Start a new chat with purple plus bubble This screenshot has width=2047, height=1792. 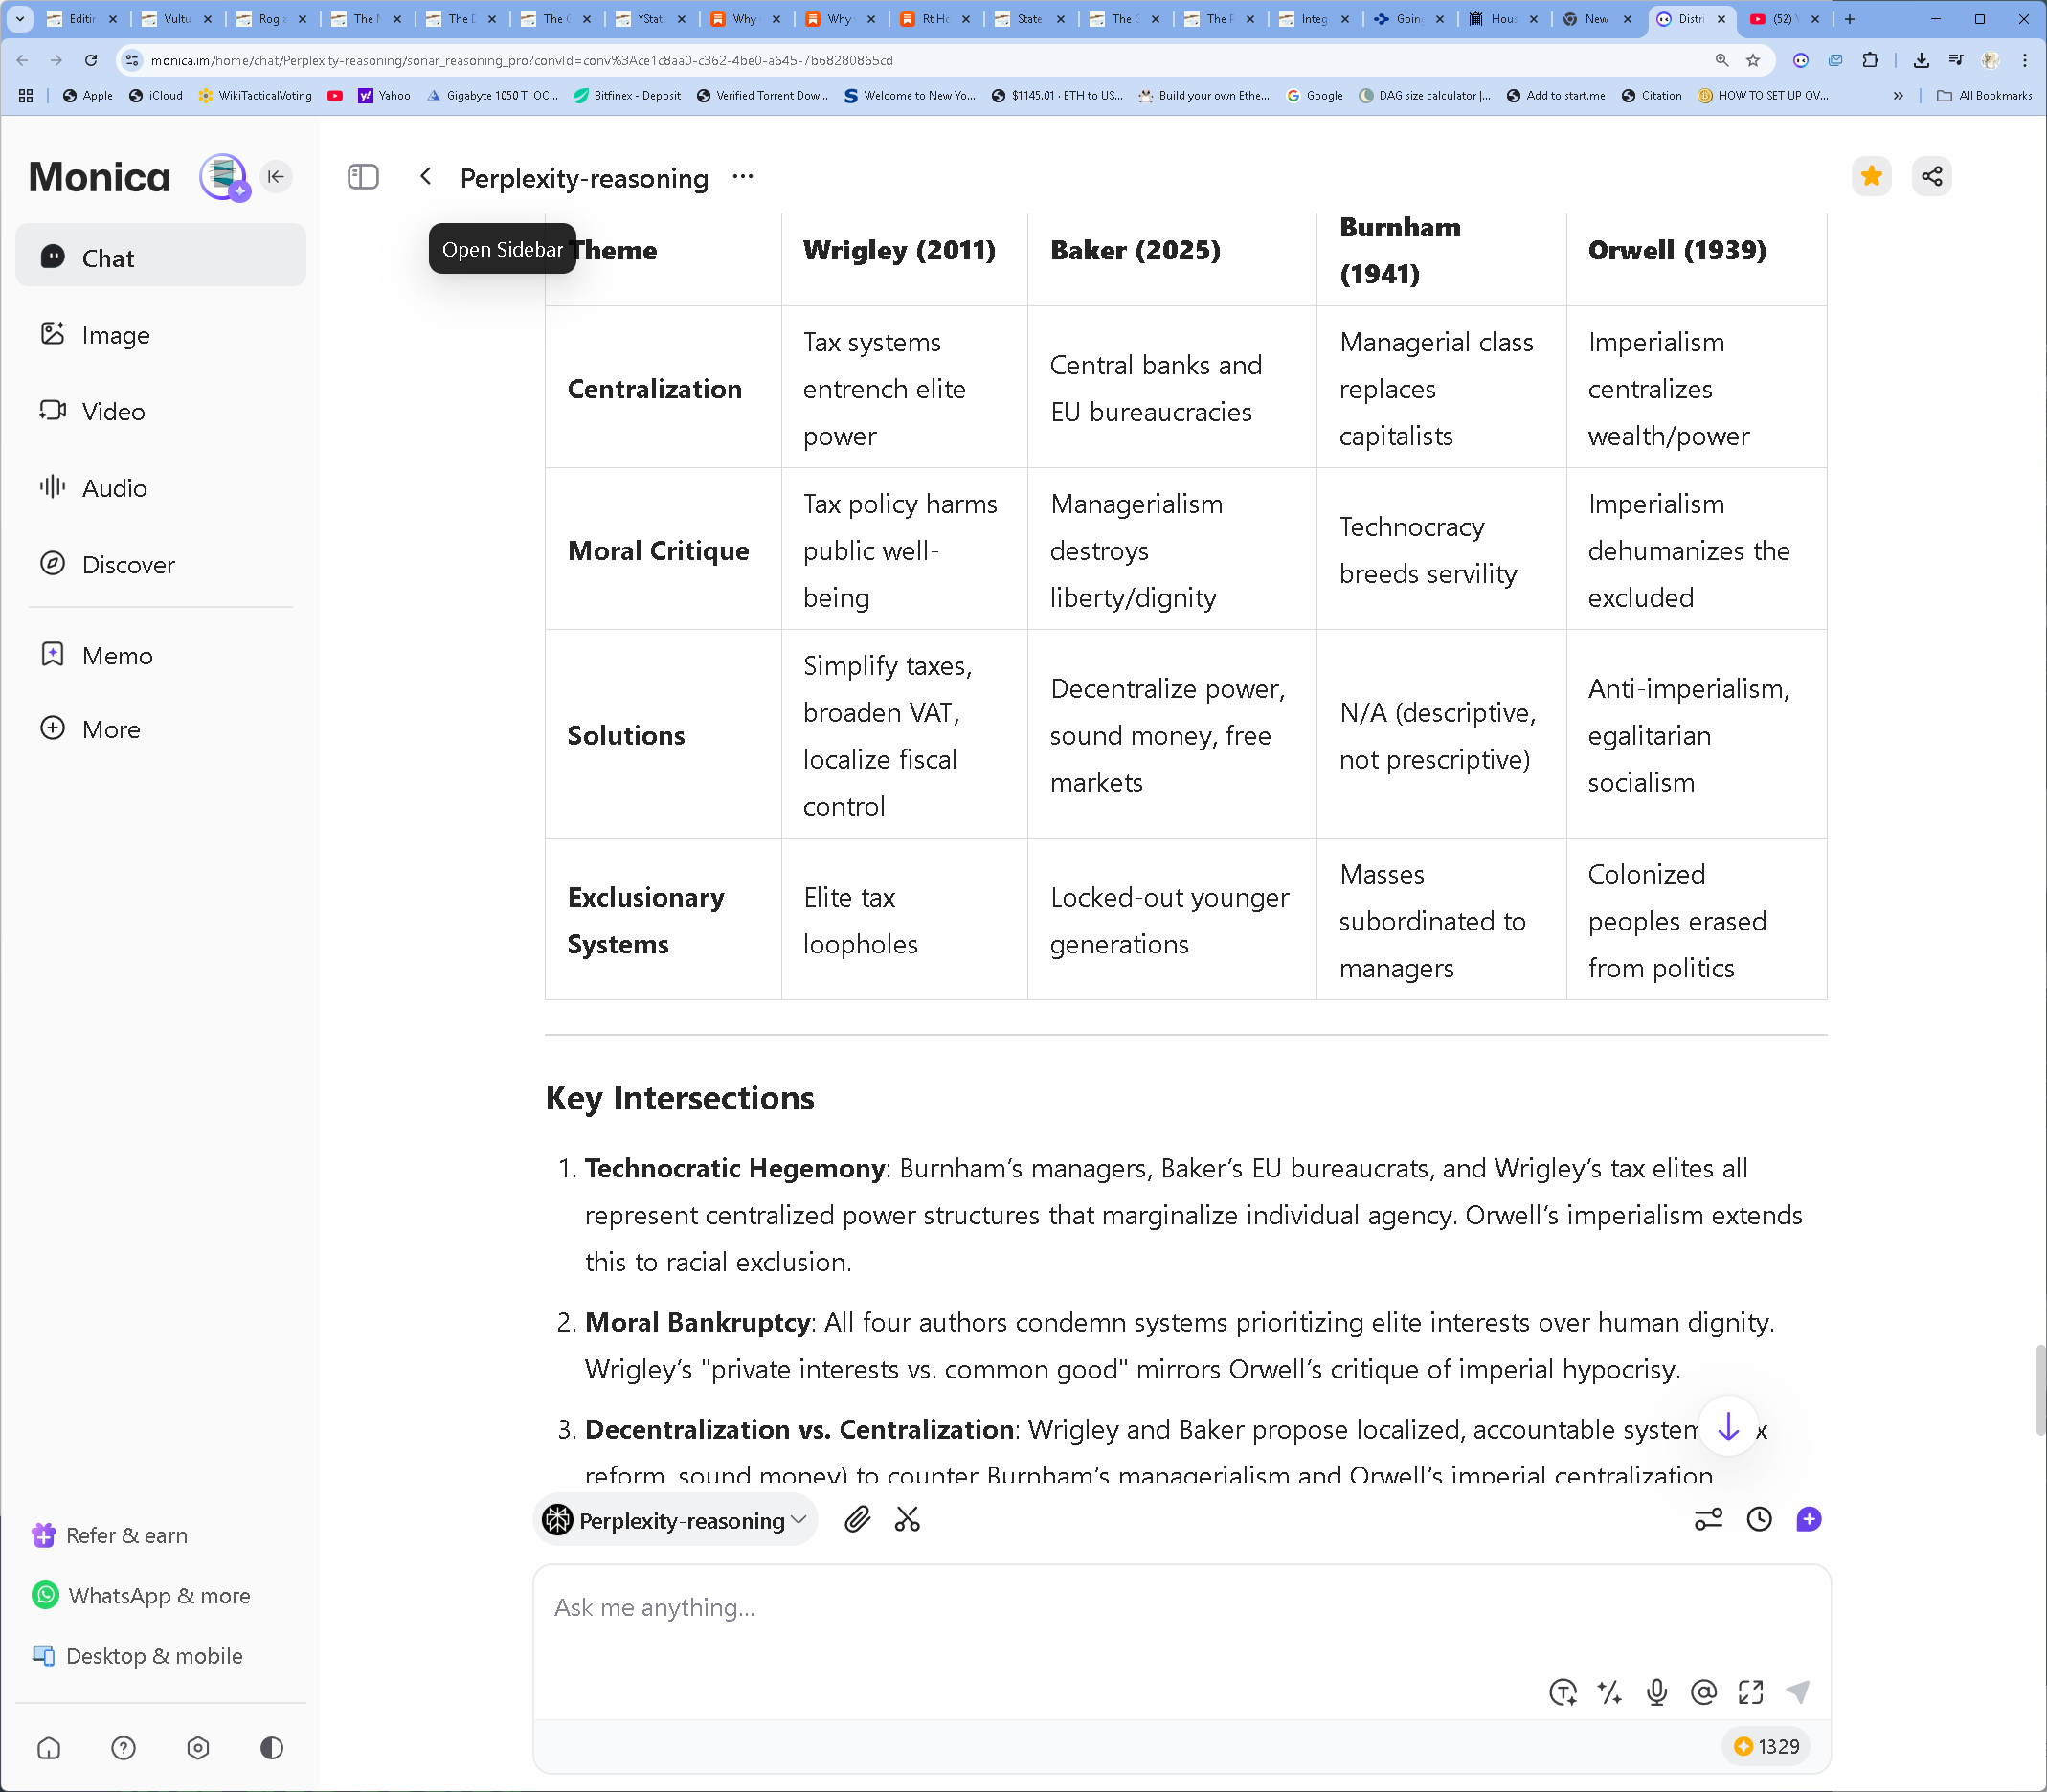tap(1809, 1520)
